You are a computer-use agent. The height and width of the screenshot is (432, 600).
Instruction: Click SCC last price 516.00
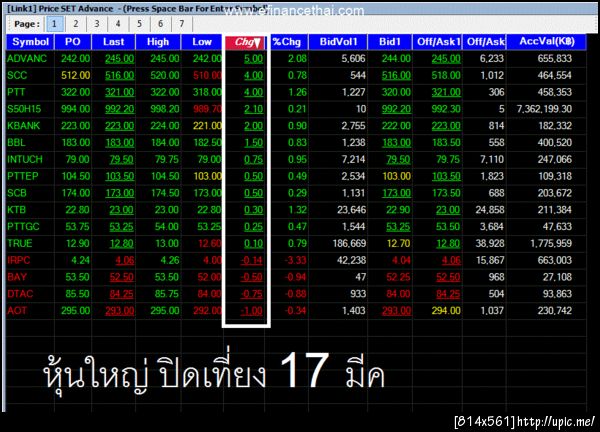[x=119, y=75]
